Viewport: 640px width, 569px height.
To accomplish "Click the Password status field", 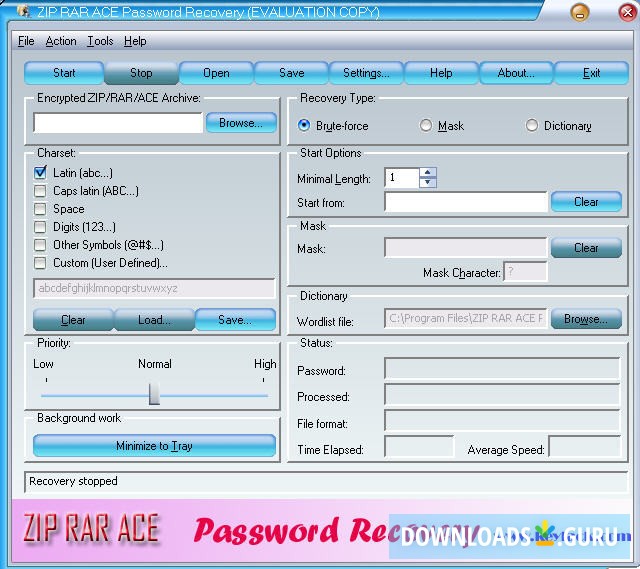I will click(x=502, y=369).
